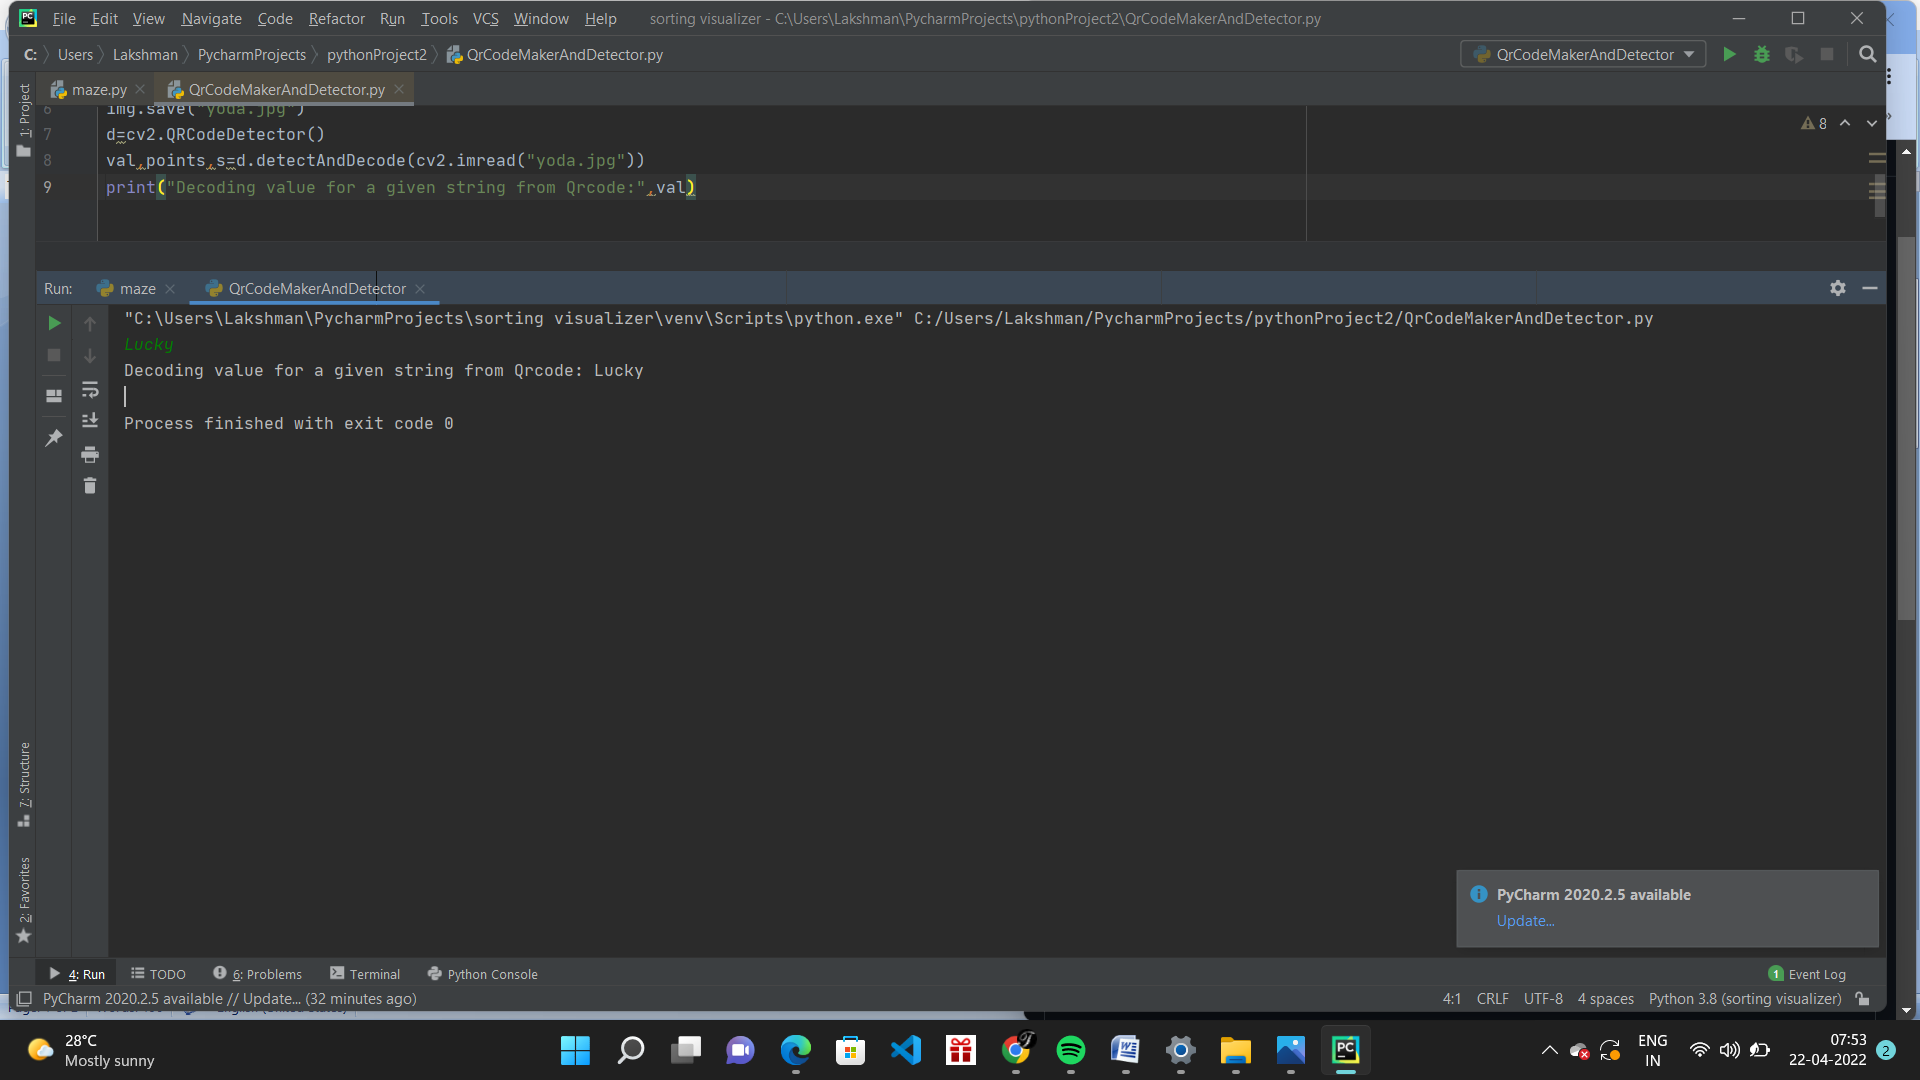Rerun the program from the Run panel

[54, 323]
